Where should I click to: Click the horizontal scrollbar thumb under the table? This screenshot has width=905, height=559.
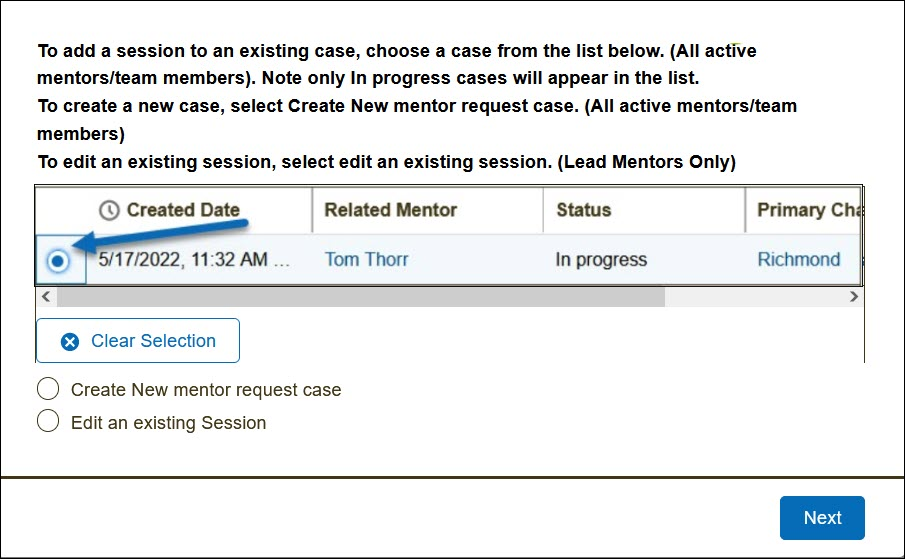click(x=360, y=297)
